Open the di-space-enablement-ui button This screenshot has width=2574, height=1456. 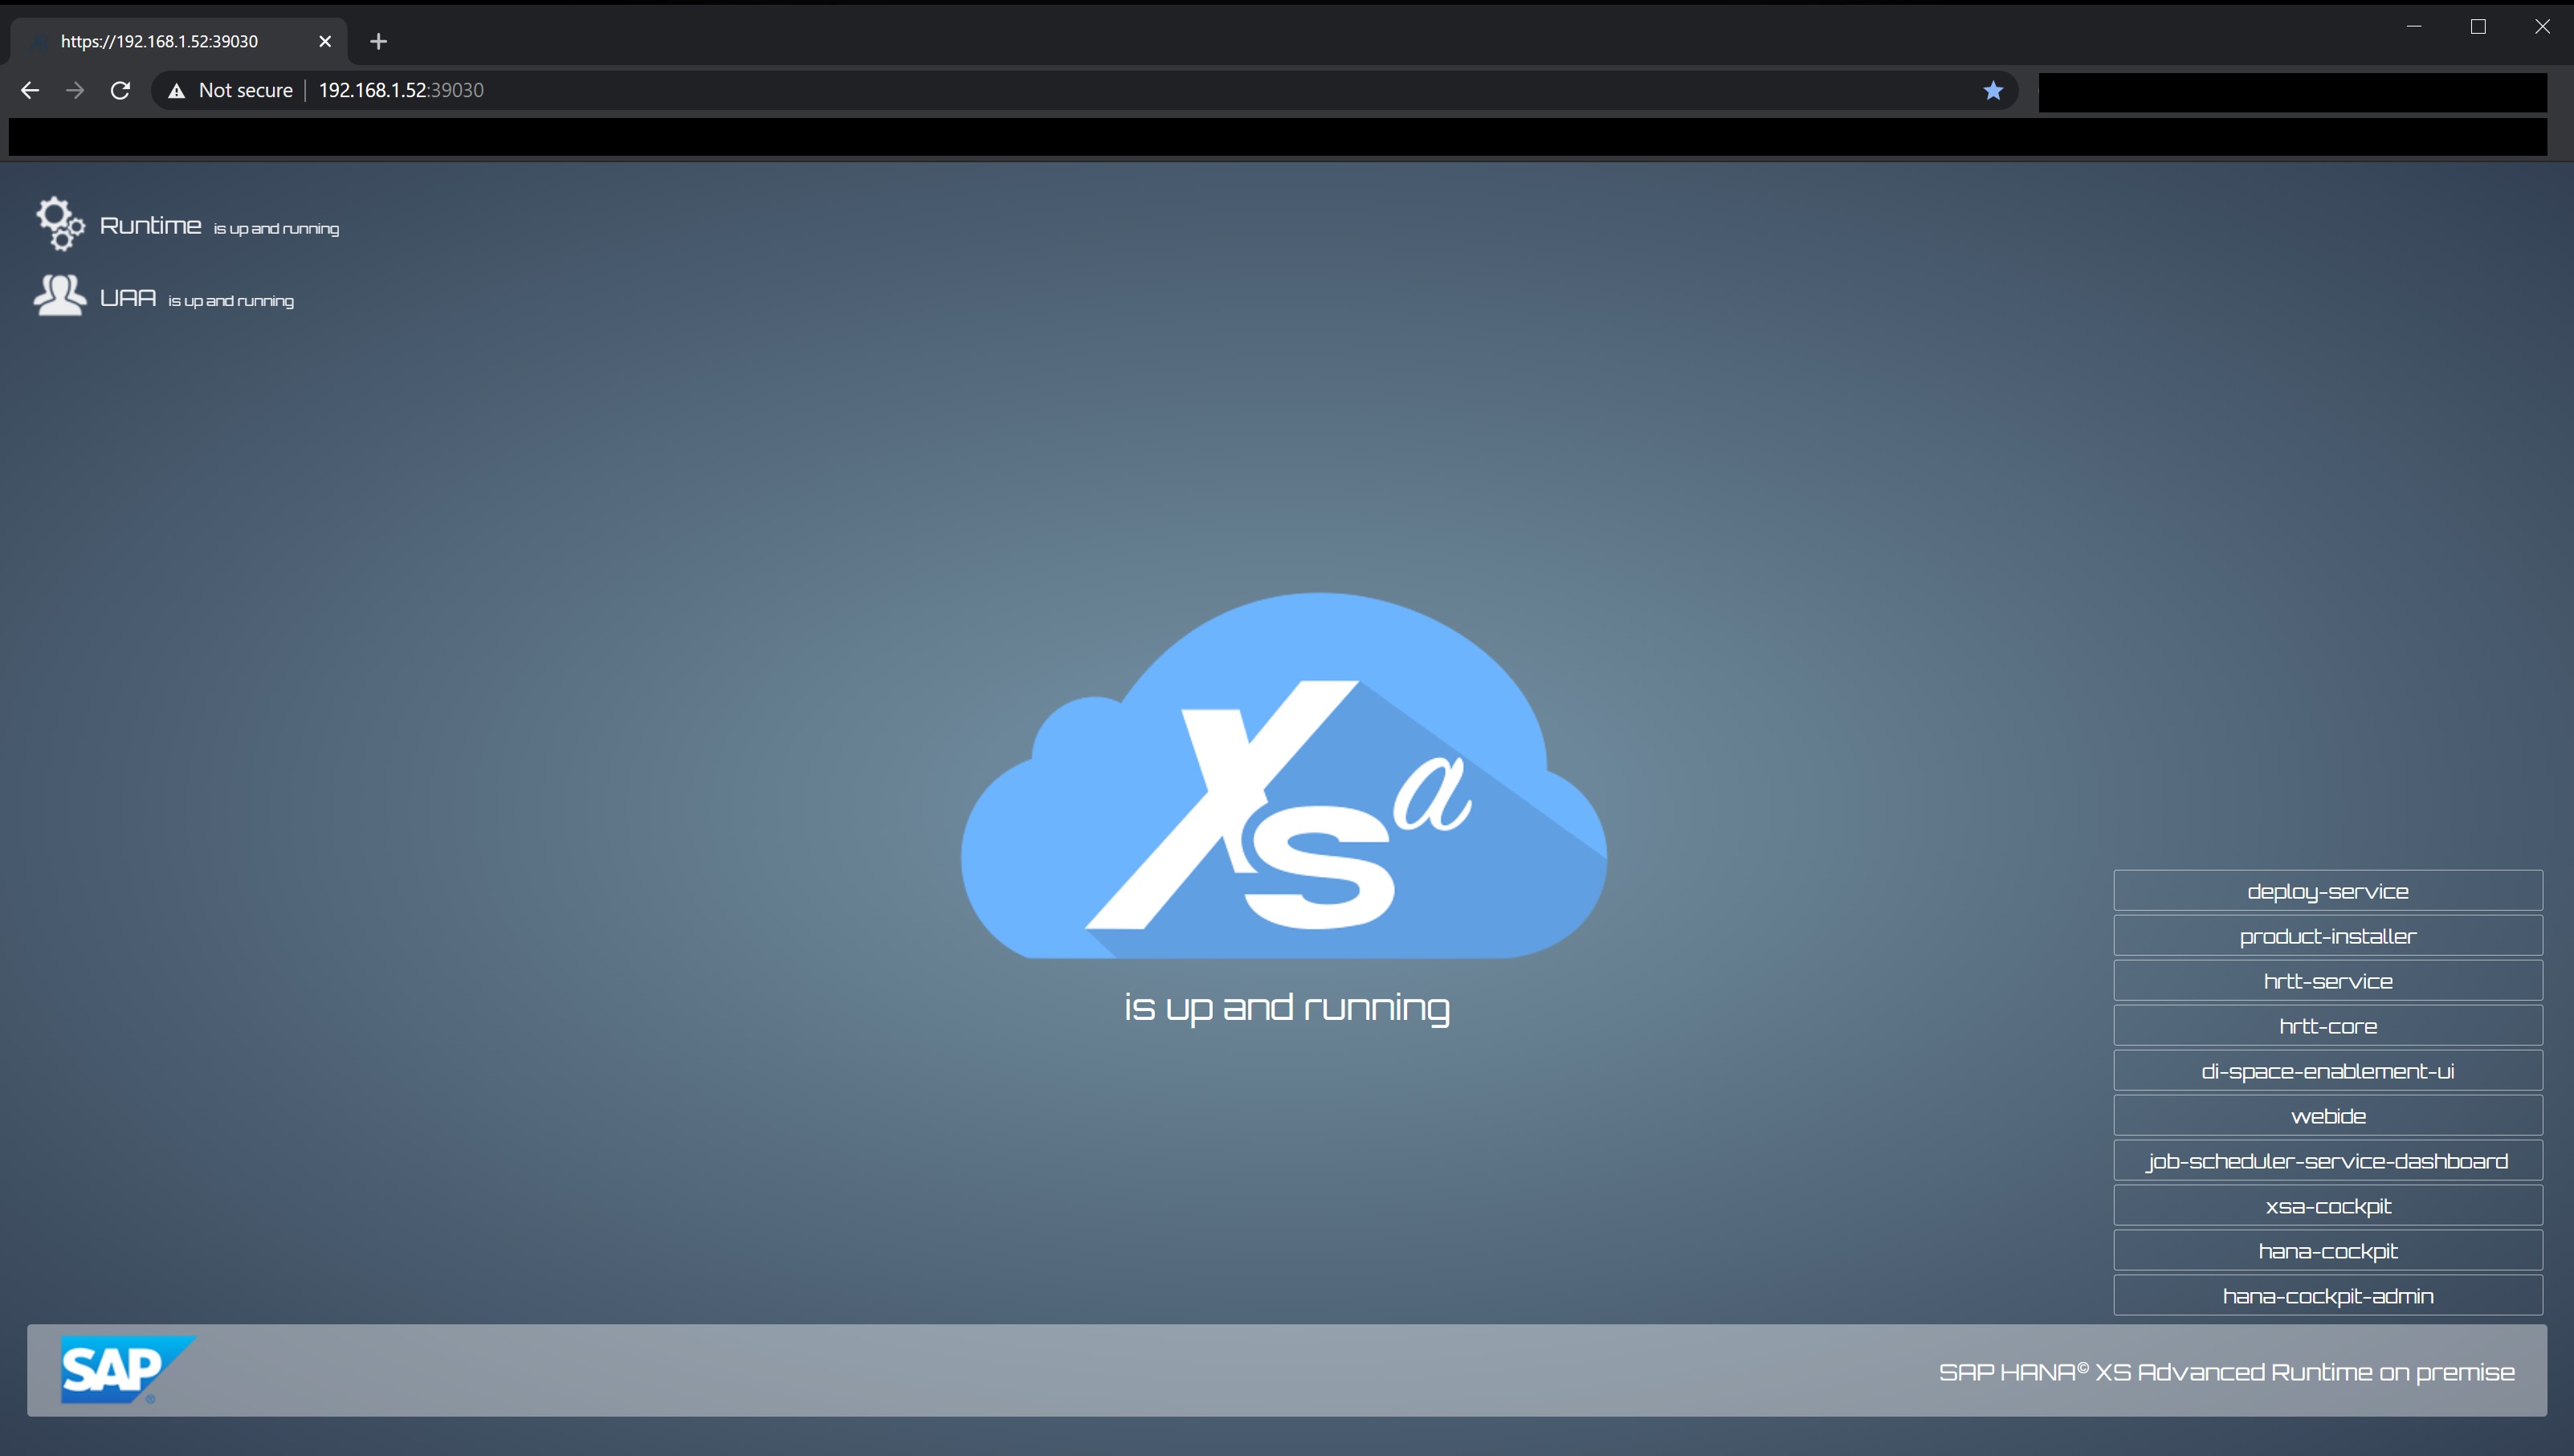click(2327, 1071)
